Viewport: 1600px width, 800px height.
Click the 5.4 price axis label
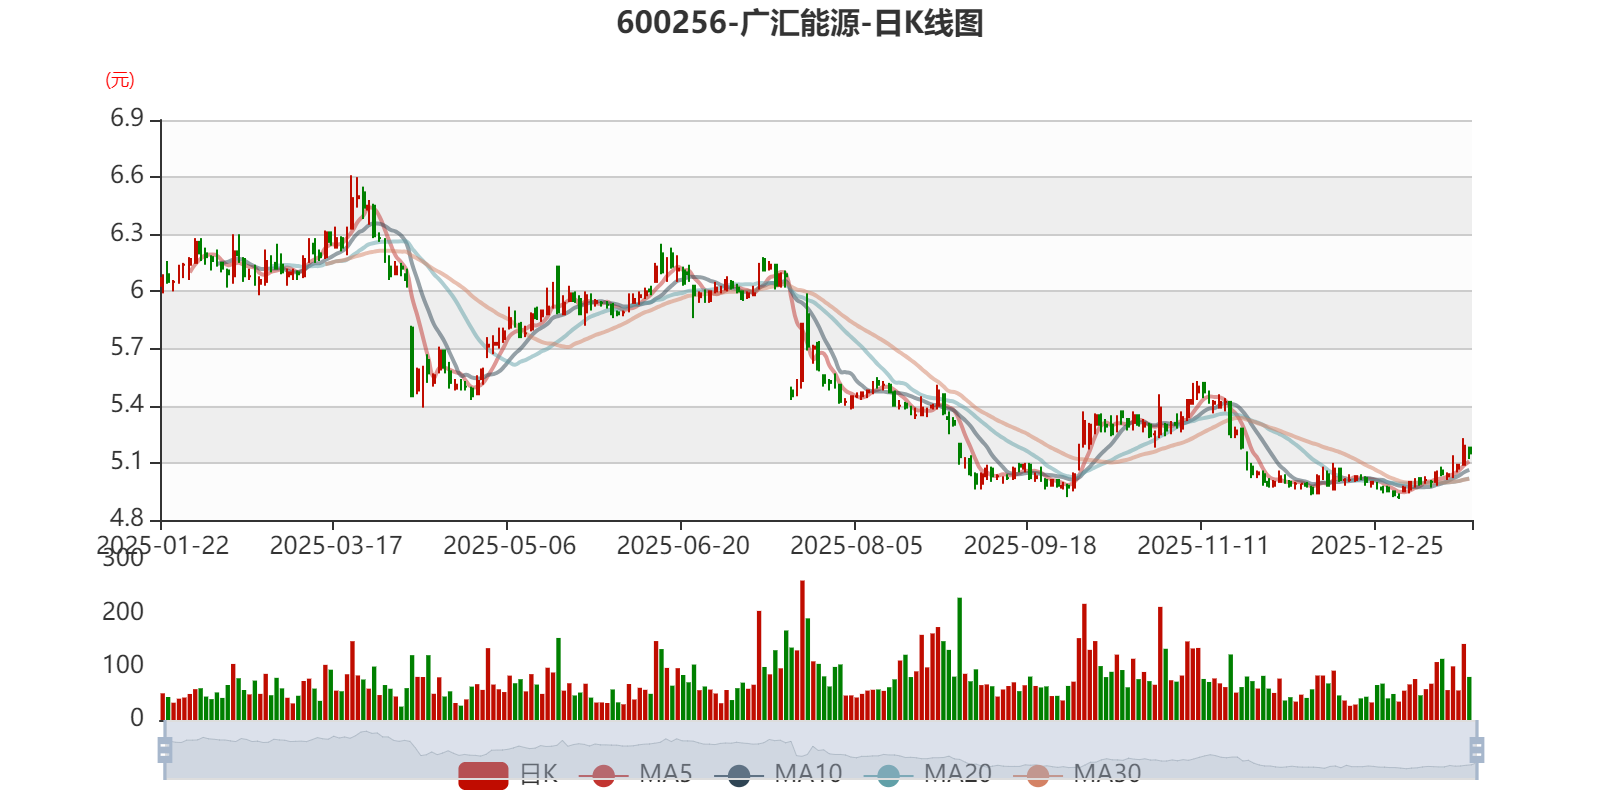[x=127, y=405]
